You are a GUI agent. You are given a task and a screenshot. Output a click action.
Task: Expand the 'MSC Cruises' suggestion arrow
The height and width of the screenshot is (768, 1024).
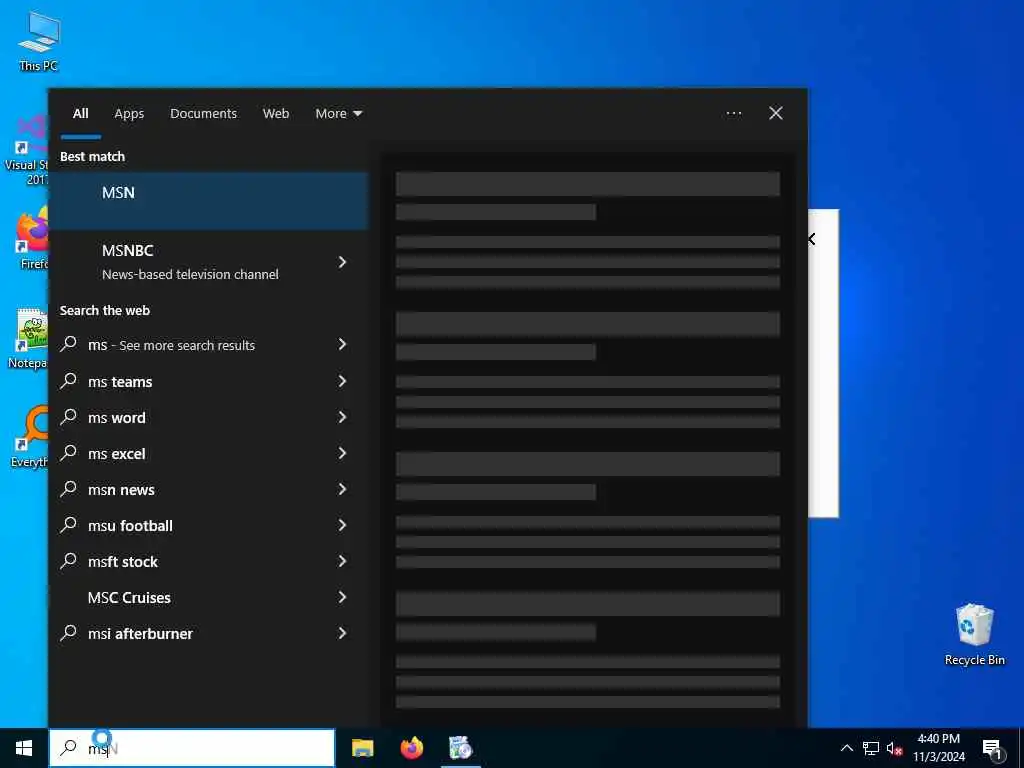point(342,596)
